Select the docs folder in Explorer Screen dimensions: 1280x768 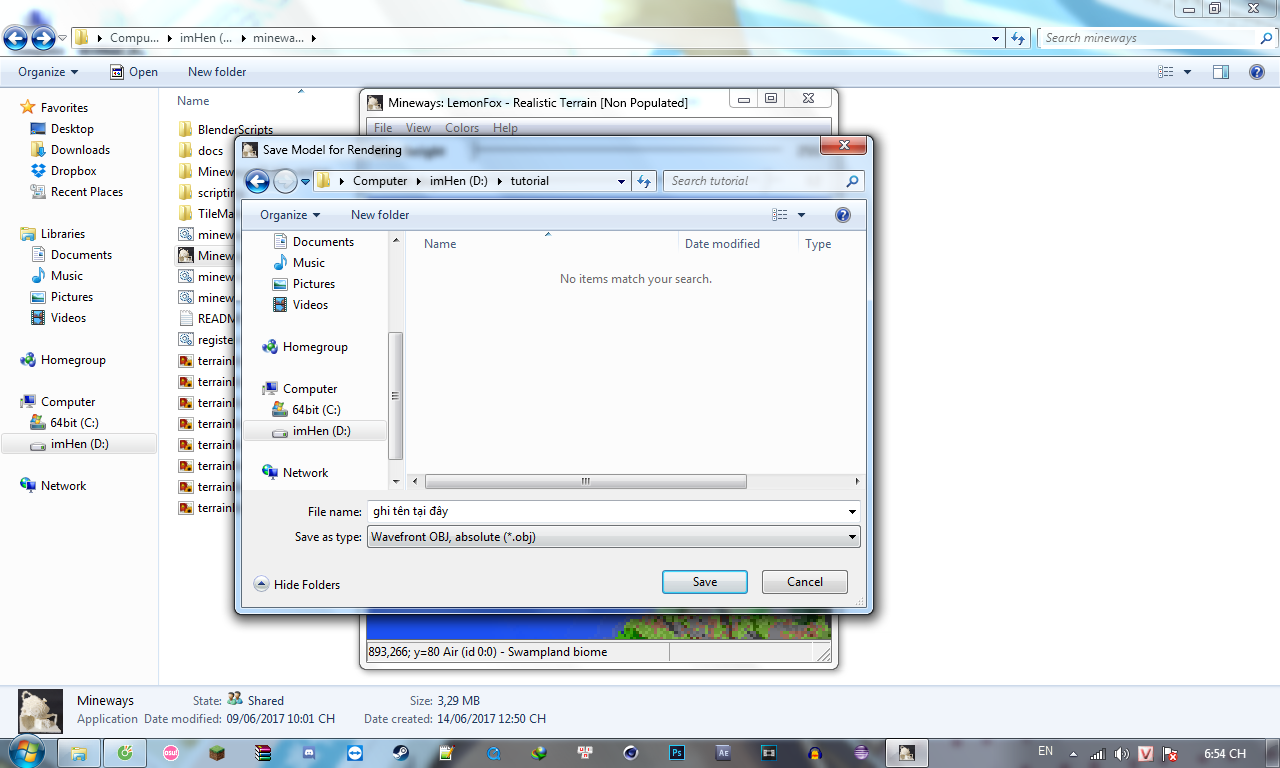click(x=210, y=151)
